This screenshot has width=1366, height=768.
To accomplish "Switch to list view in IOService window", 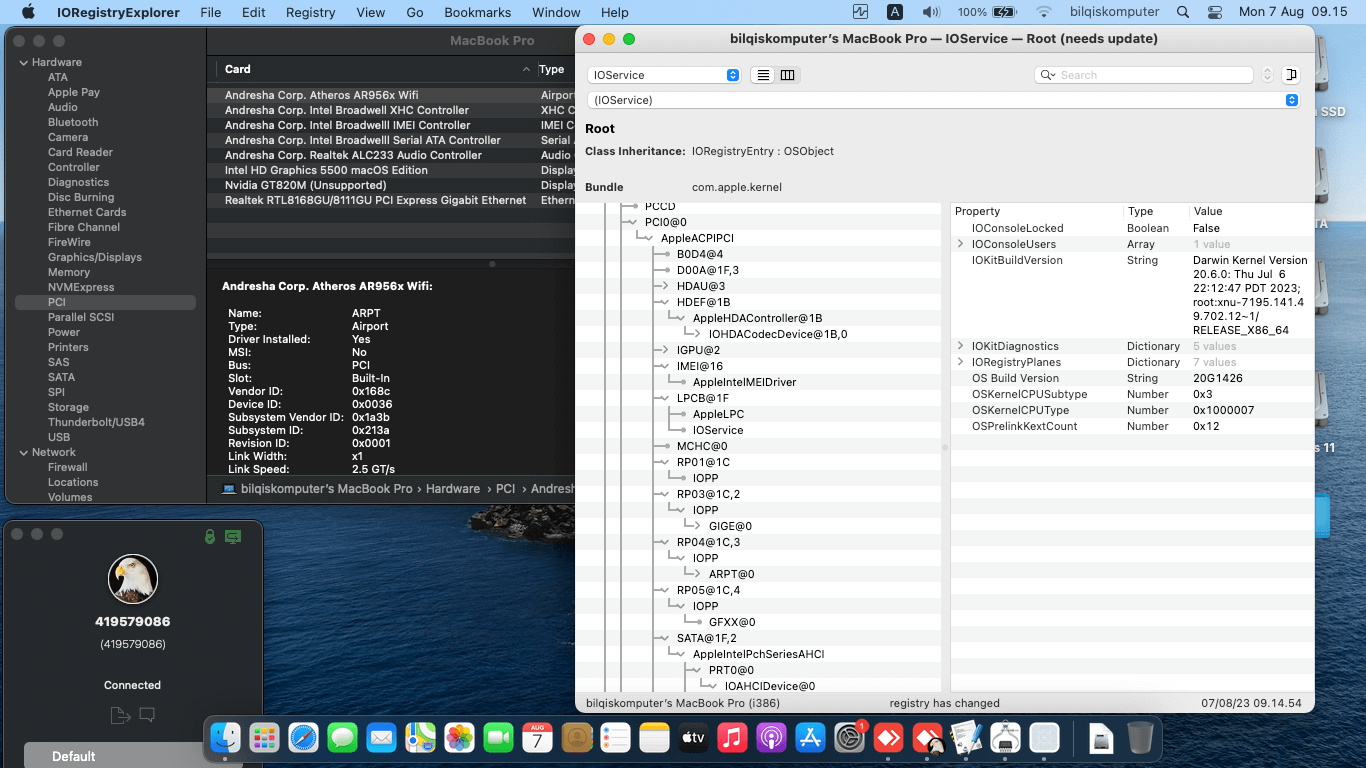I will pyautogui.click(x=763, y=75).
